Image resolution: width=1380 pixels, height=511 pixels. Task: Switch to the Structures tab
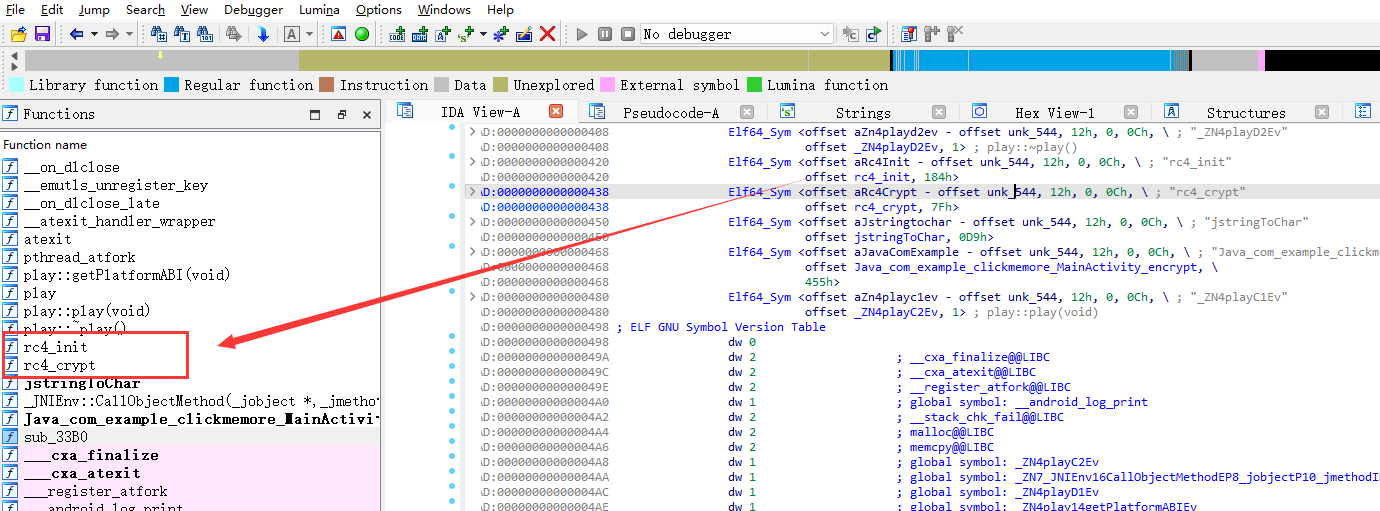(1246, 112)
